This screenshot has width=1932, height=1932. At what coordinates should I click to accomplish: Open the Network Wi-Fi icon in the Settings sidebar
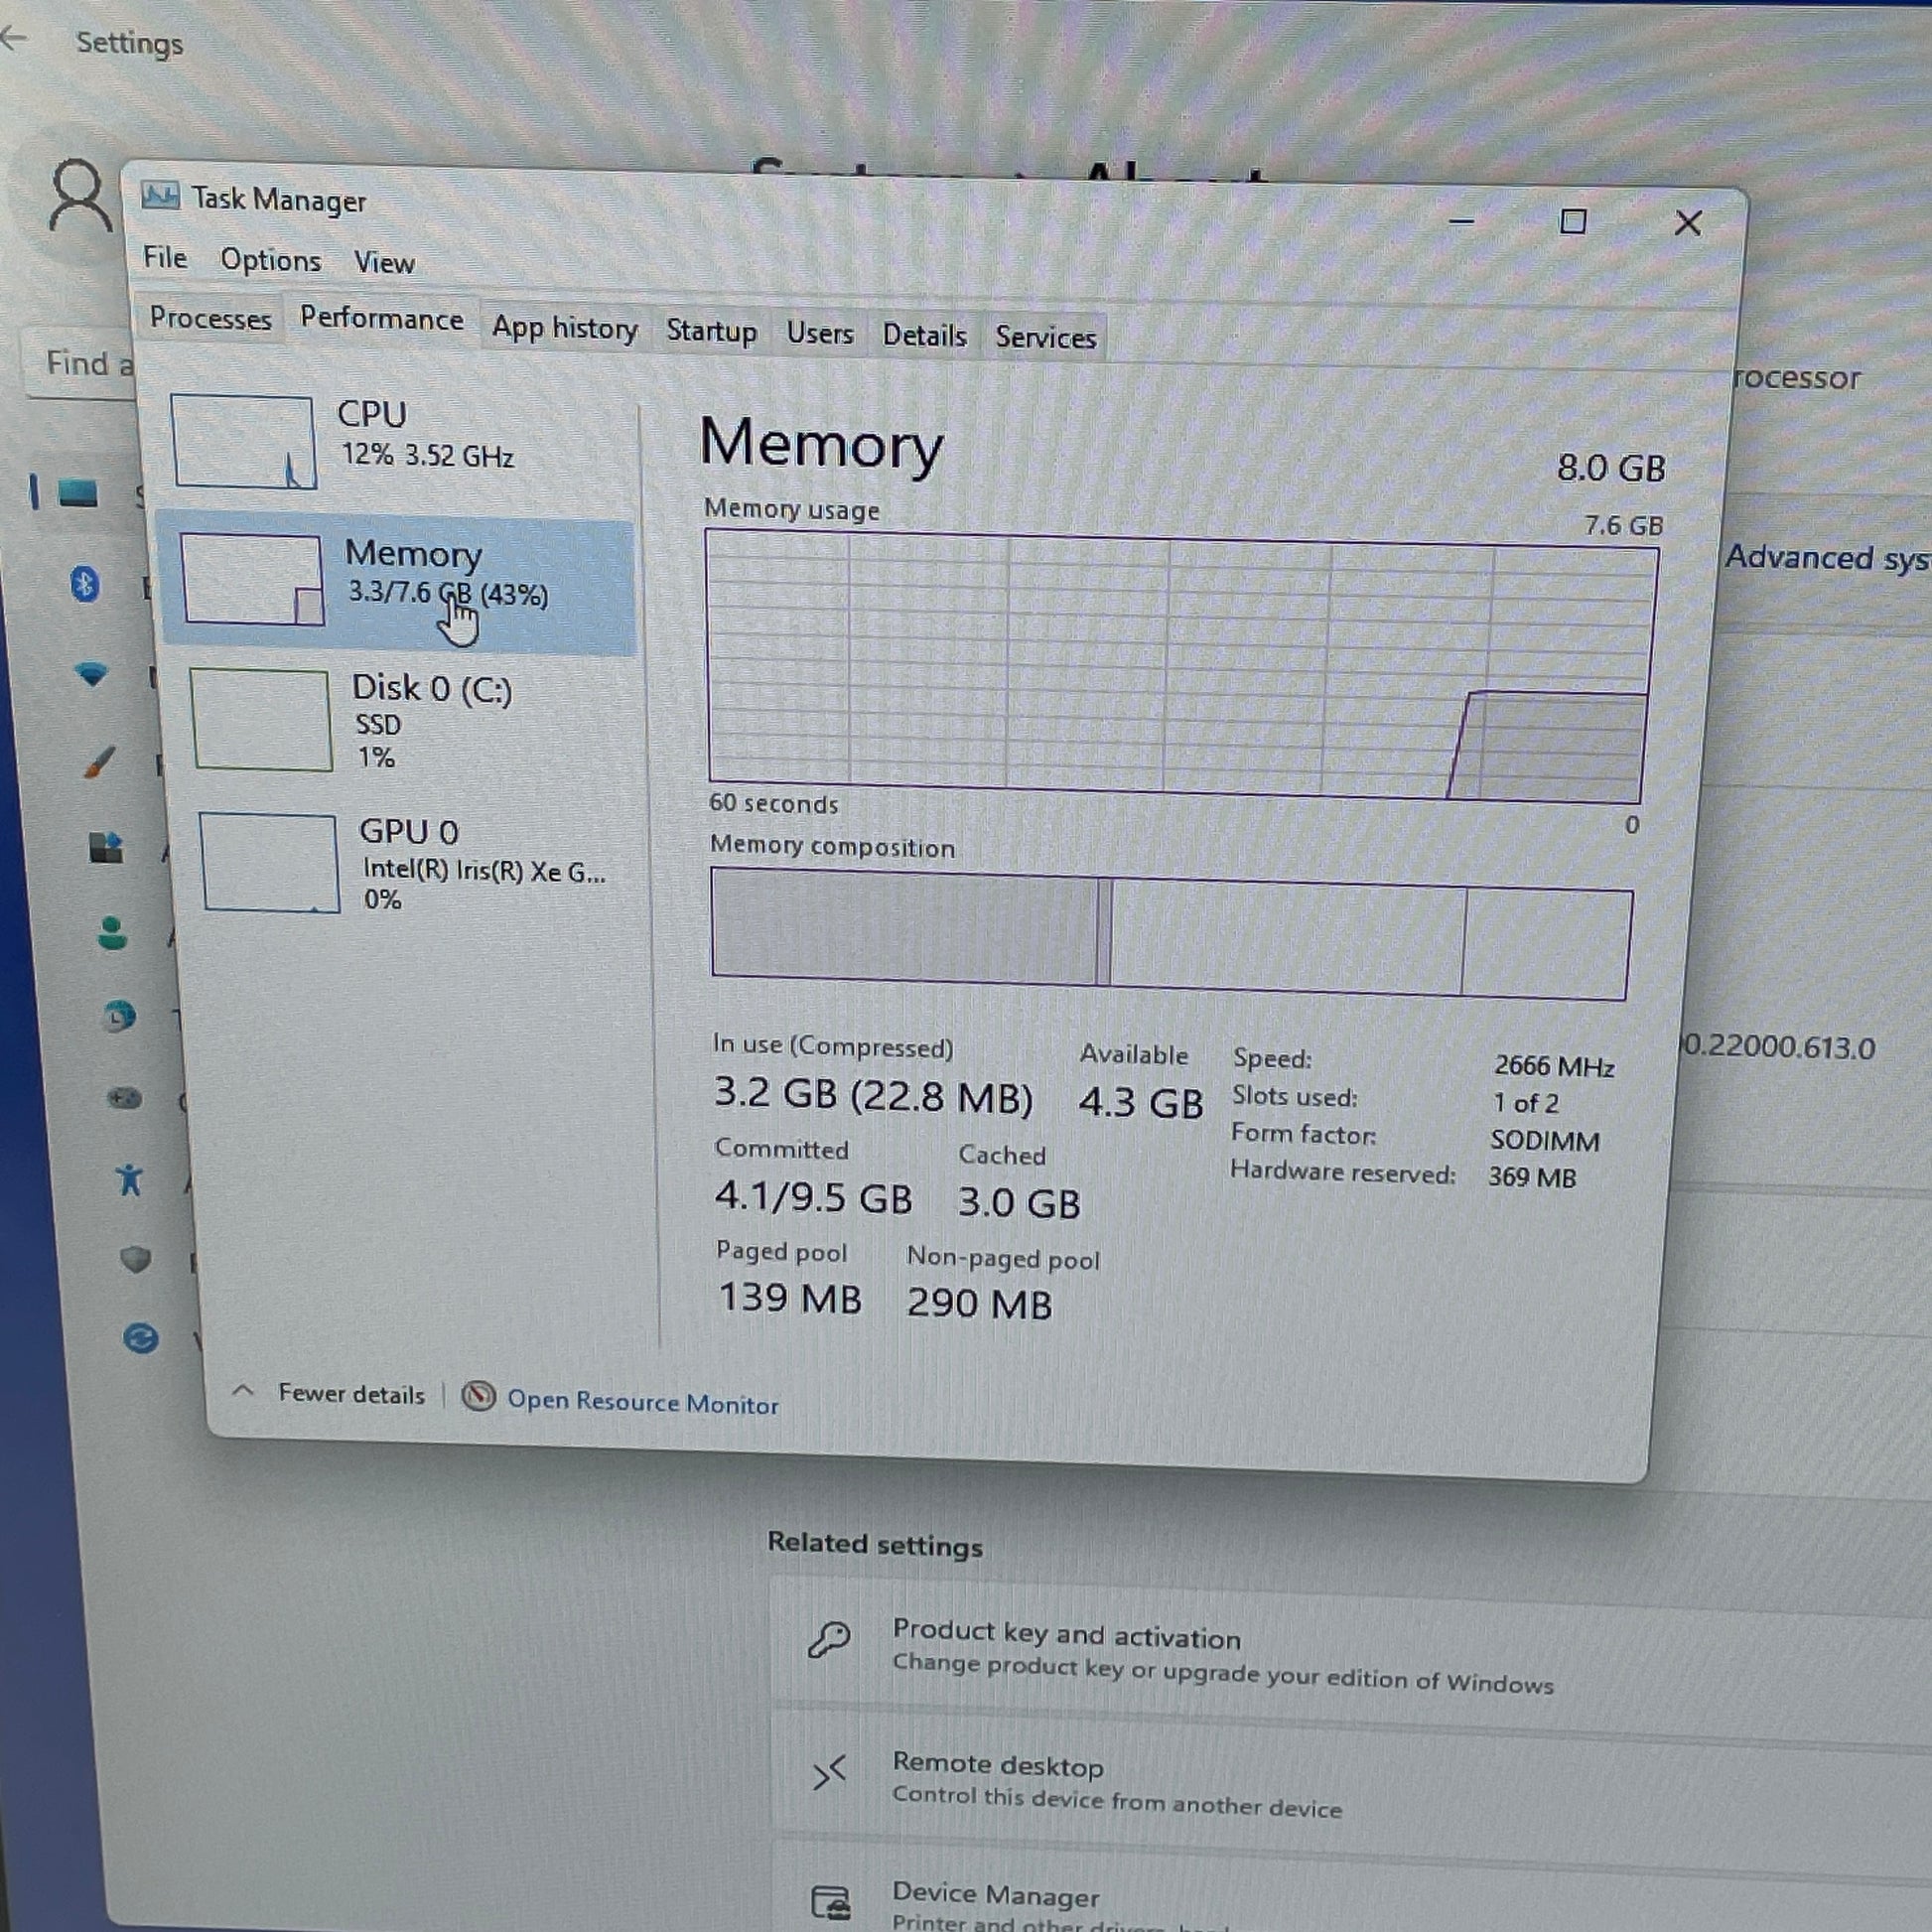92,674
